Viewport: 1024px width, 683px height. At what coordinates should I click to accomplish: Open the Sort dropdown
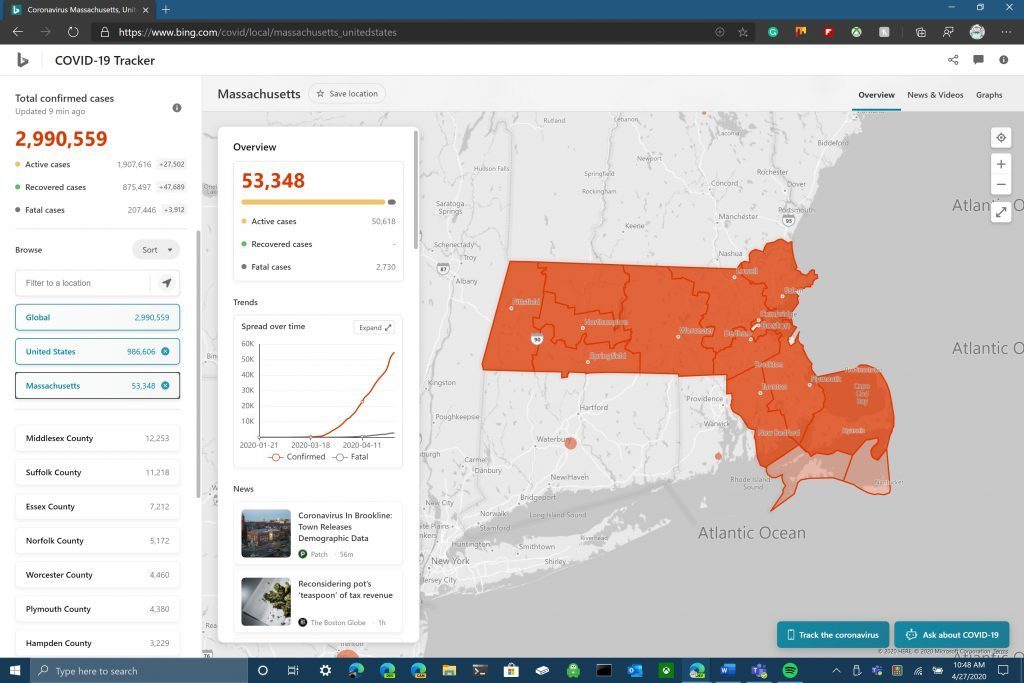(x=157, y=250)
